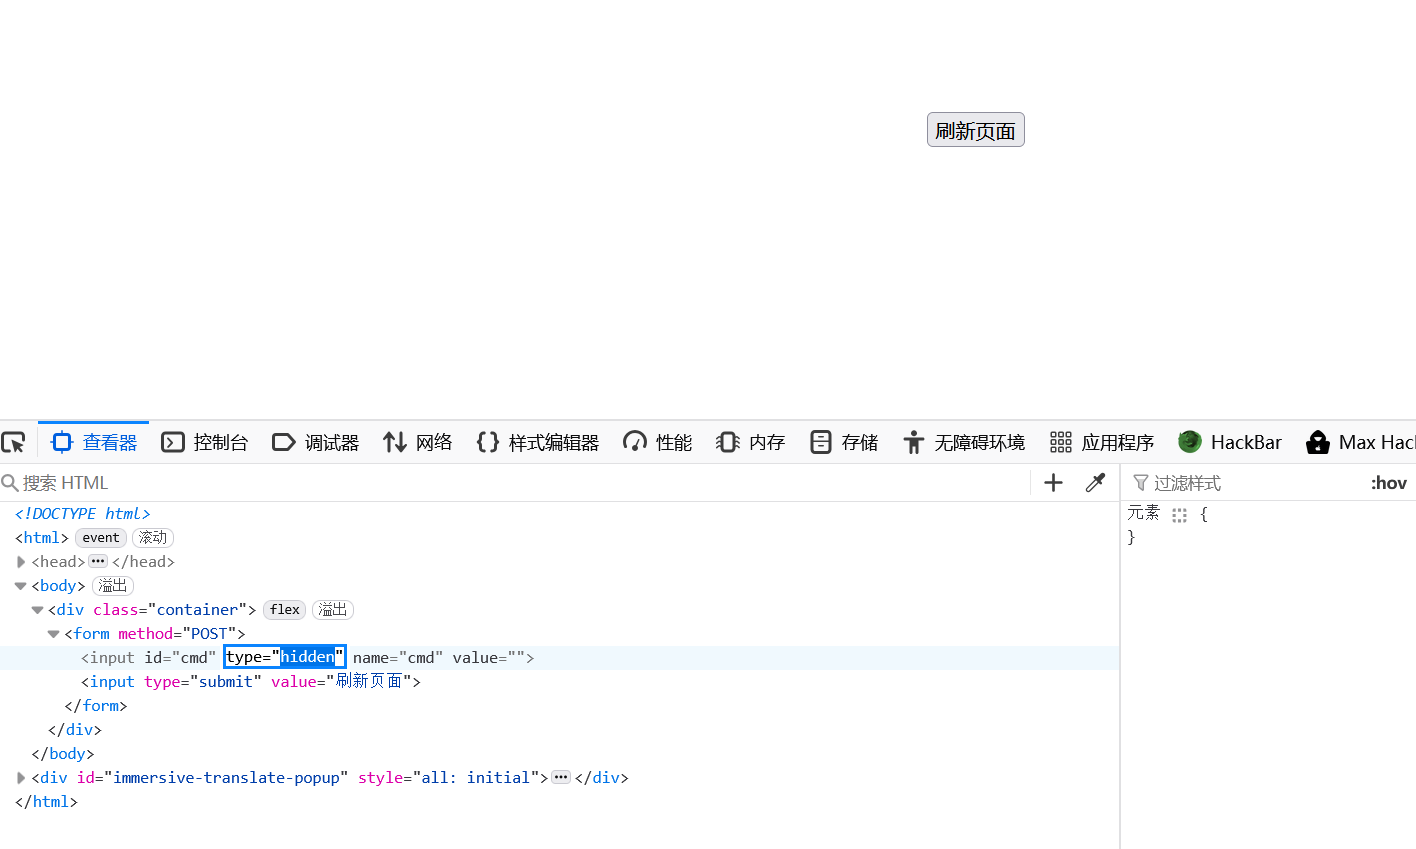This screenshot has height=849, width=1416.
Task: Open the 存储 storage tab
Action: (844, 442)
